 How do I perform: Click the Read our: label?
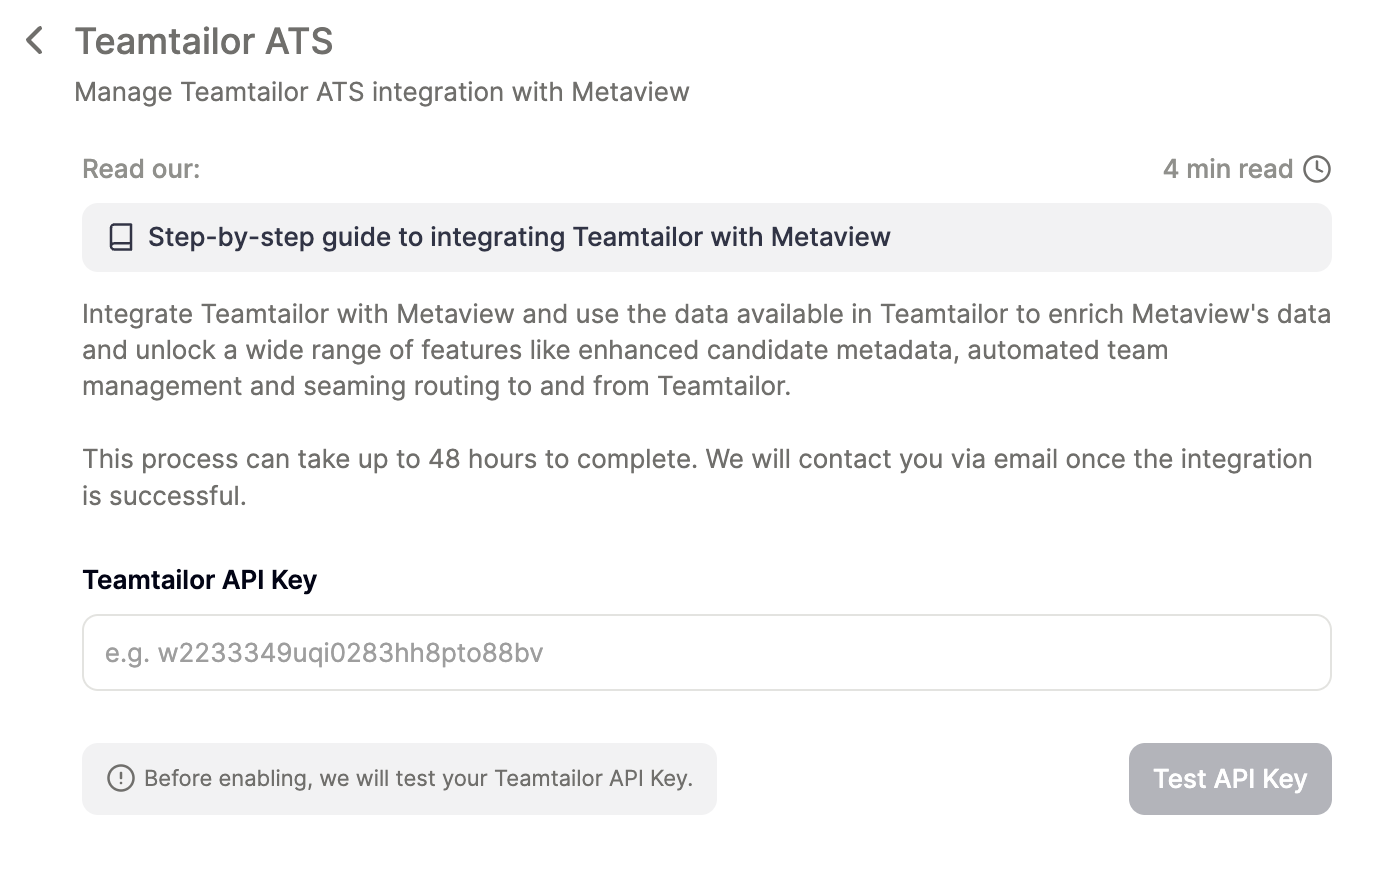(x=141, y=169)
